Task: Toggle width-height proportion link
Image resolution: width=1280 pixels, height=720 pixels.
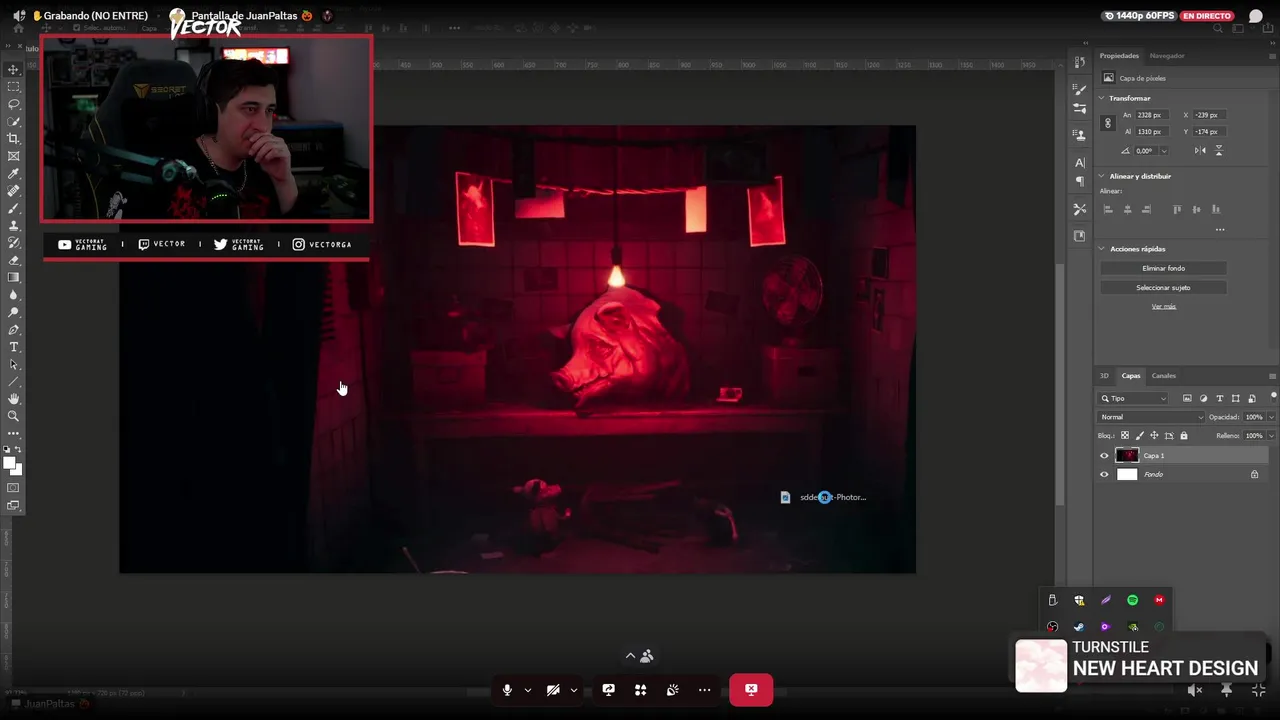Action: [1107, 123]
